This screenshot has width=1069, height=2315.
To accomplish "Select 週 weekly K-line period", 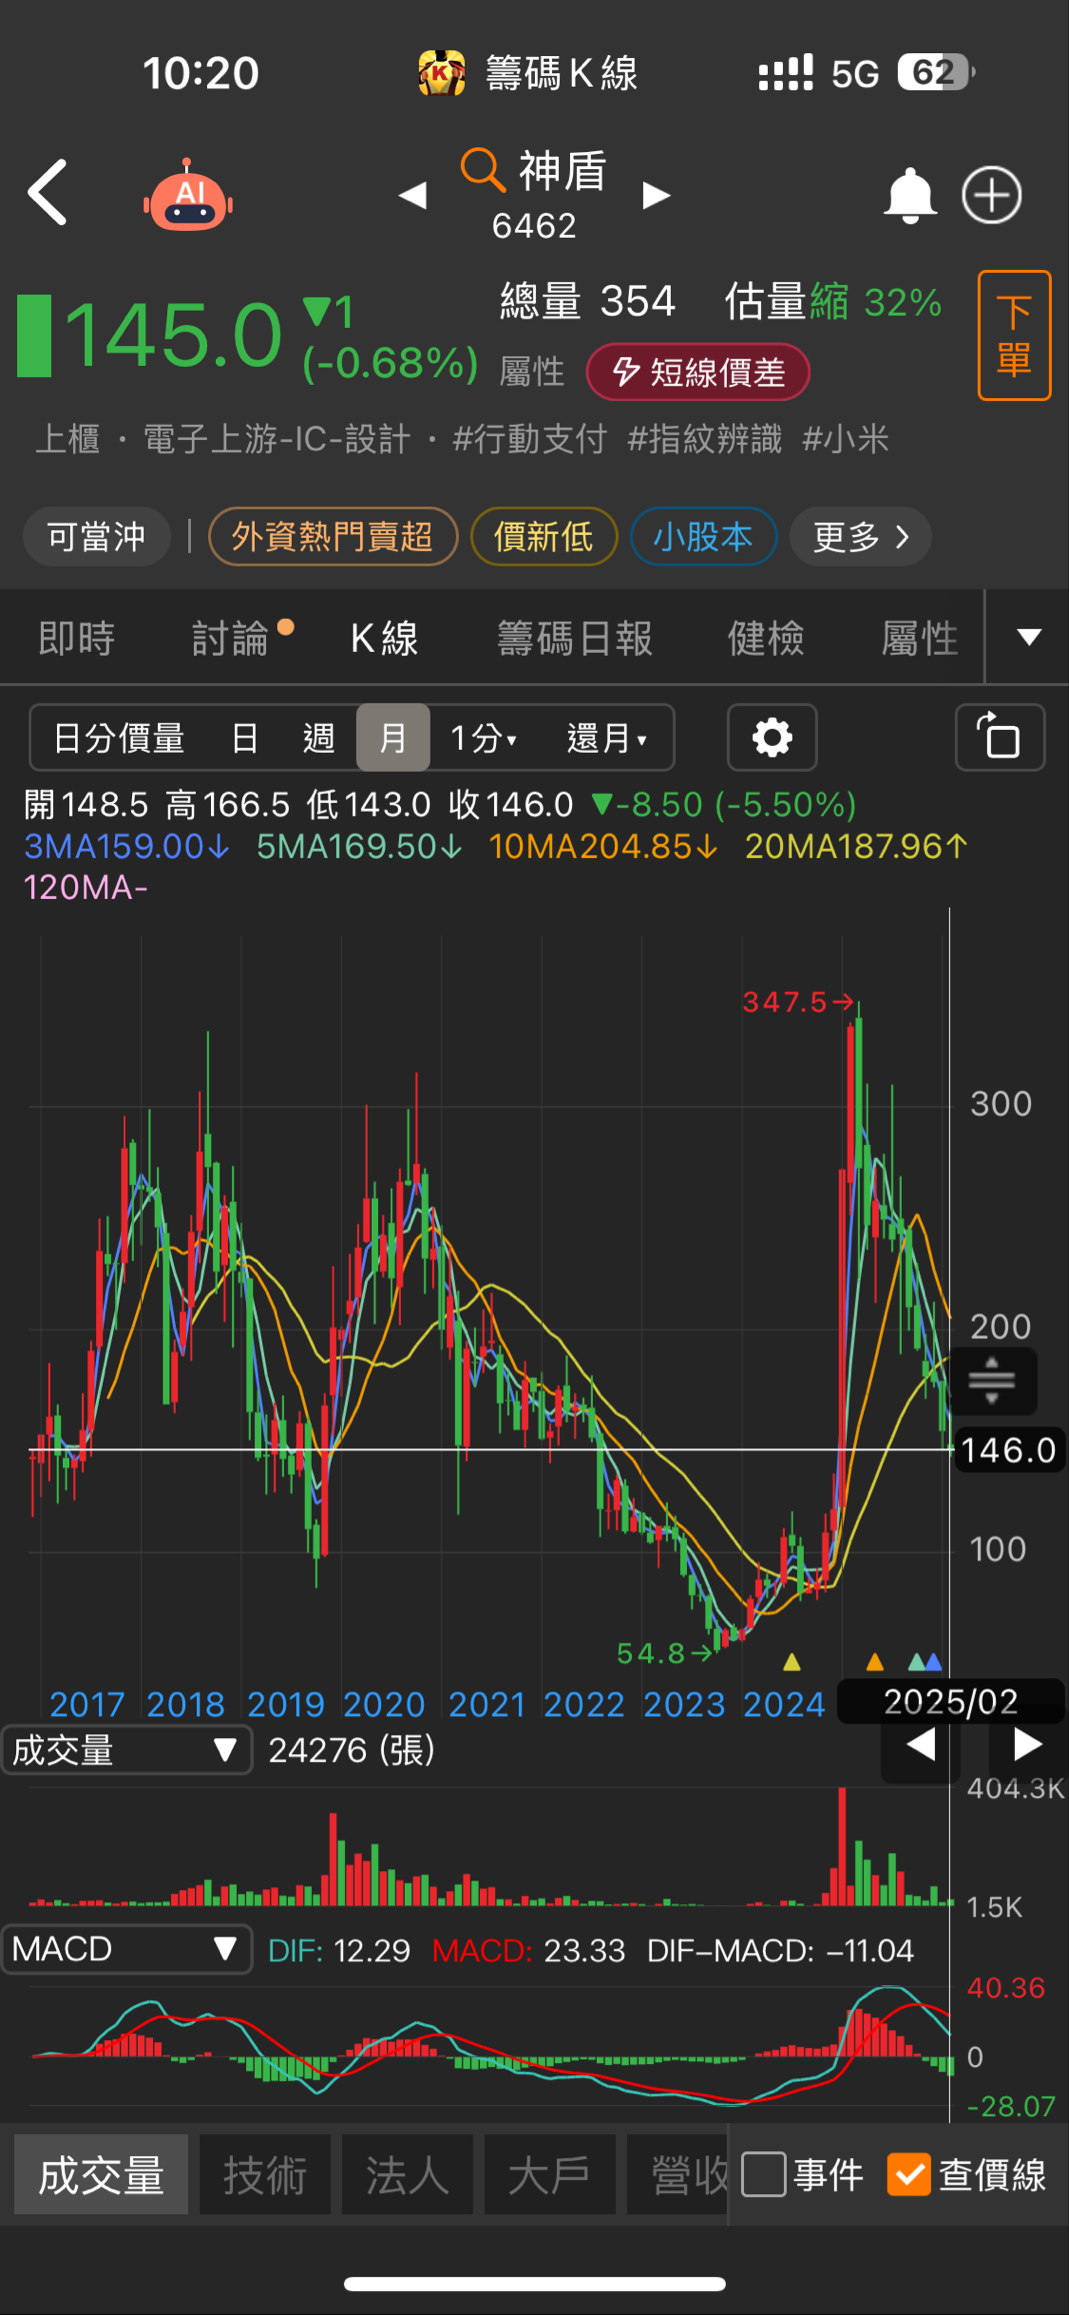I will (319, 738).
